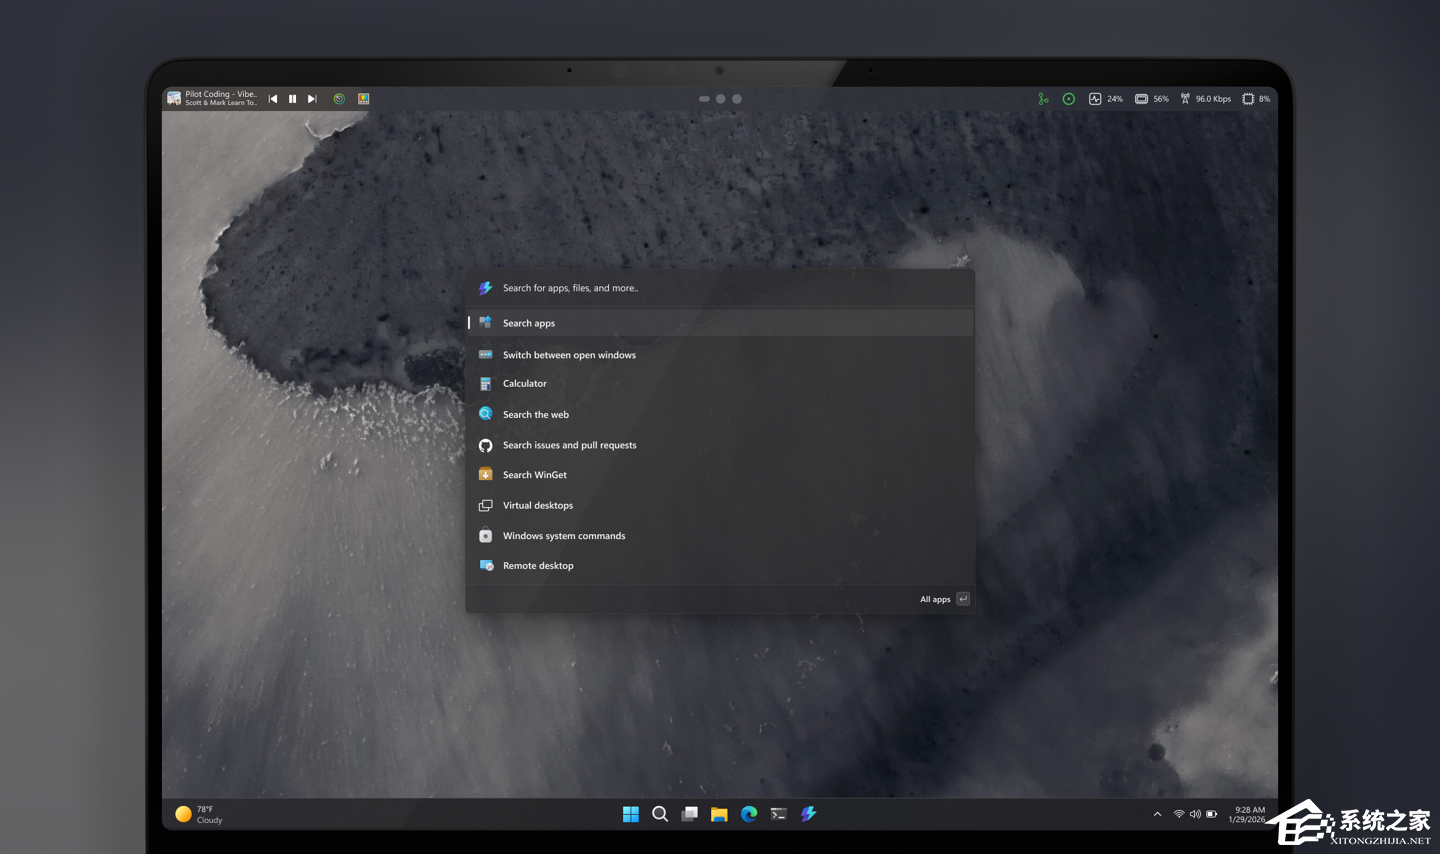This screenshot has width=1440, height=854.
Task: Click the Wi-Fi tray icon
Action: [1179, 814]
